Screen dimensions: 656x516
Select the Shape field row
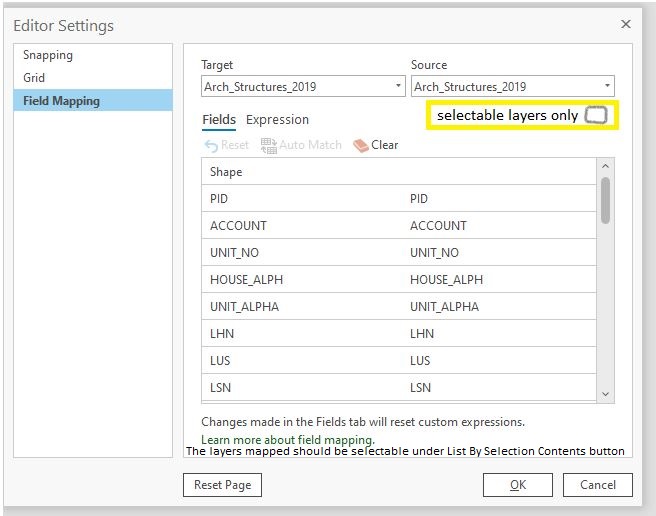[226, 172]
